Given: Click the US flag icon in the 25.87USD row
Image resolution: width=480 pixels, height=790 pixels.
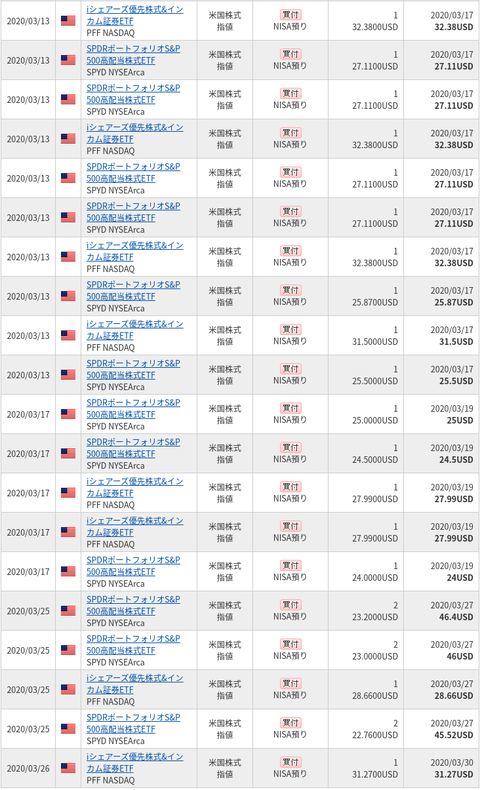Looking at the screenshot, I should point(68,296).
